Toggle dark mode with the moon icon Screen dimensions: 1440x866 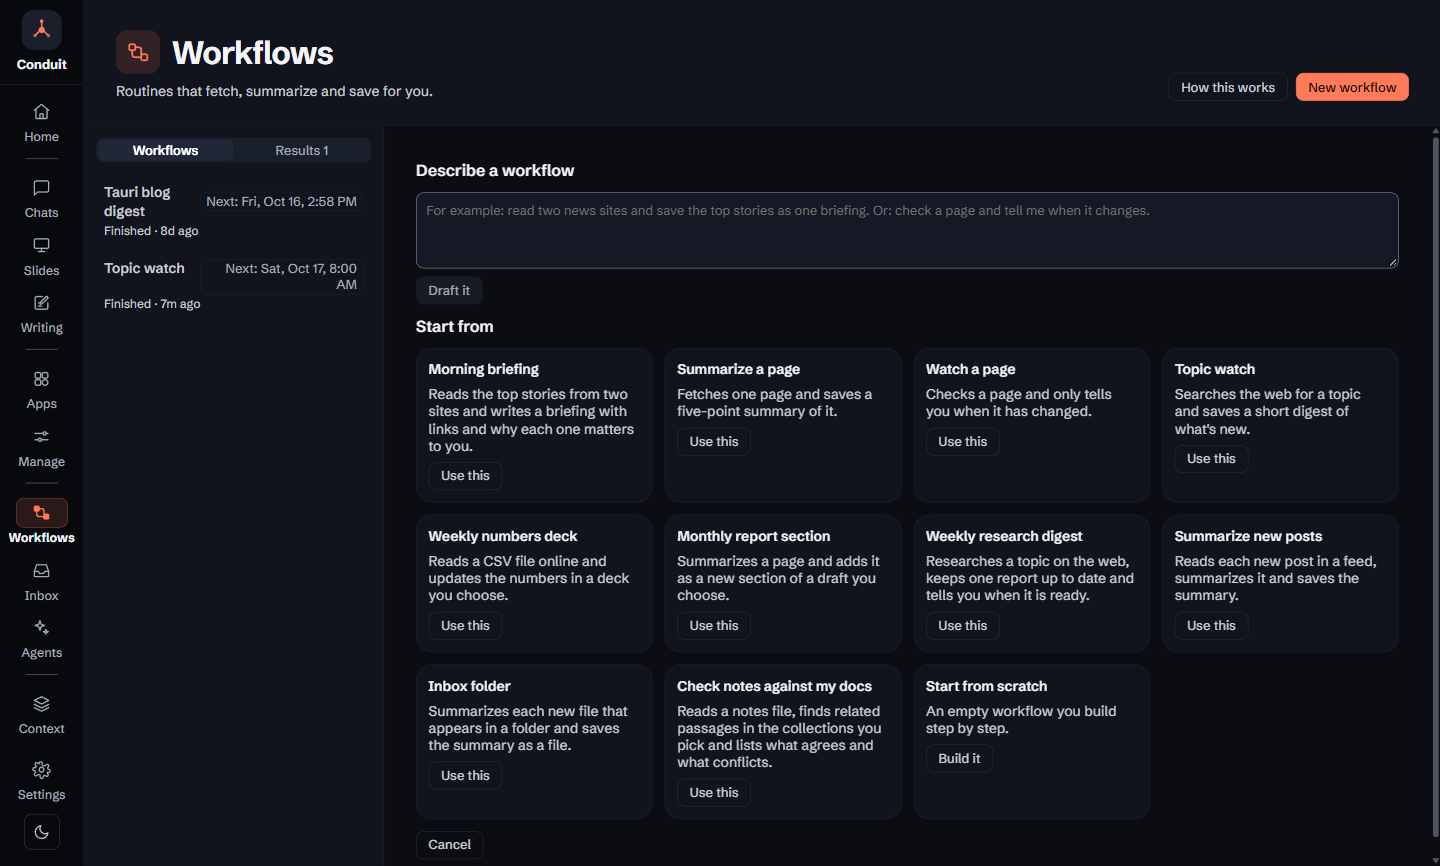[x=42, y=832]
